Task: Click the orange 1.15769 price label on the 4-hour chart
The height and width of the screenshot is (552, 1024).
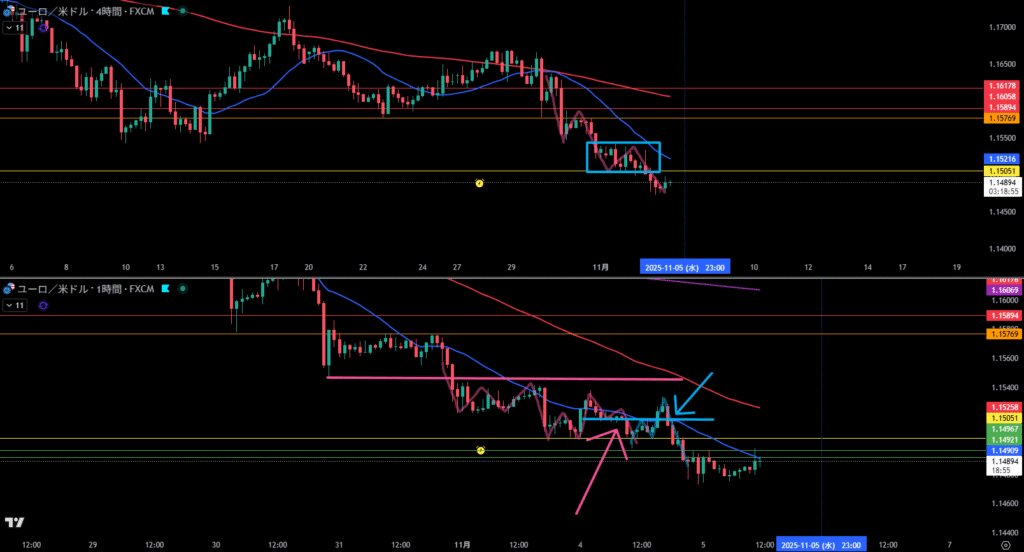Action: tap(1002, 118)
